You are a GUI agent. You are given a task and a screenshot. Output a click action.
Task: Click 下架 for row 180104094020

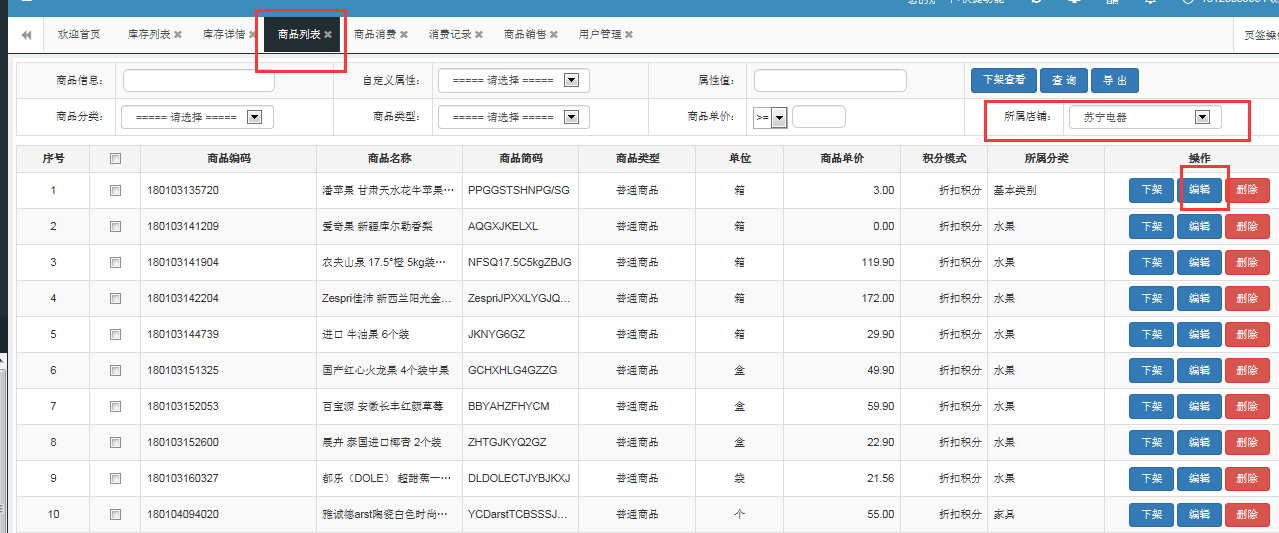[1151, 514]
